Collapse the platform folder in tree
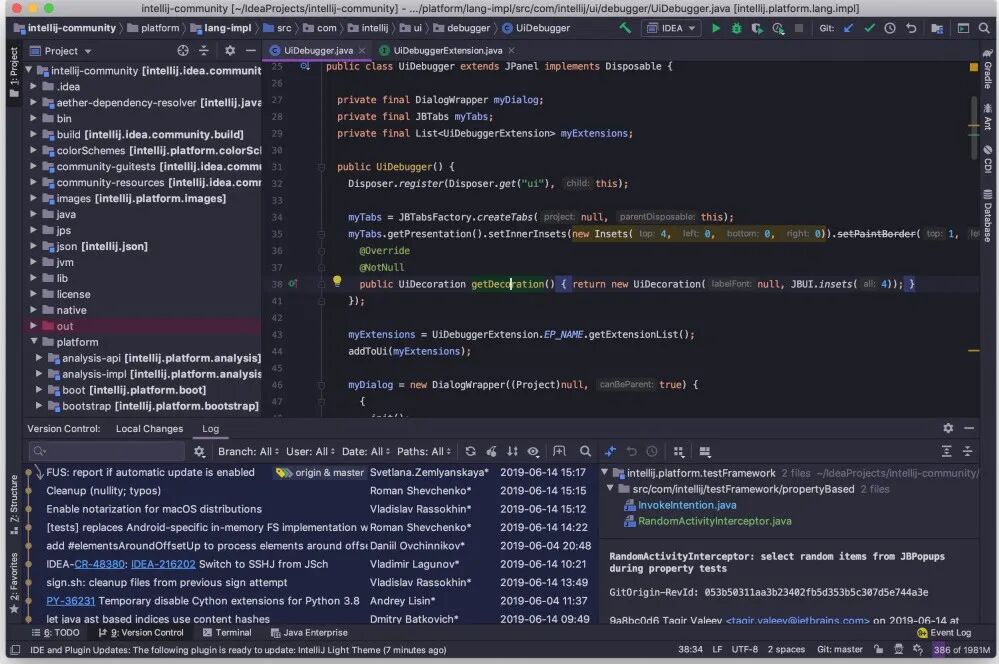 (x=34, y=342)
